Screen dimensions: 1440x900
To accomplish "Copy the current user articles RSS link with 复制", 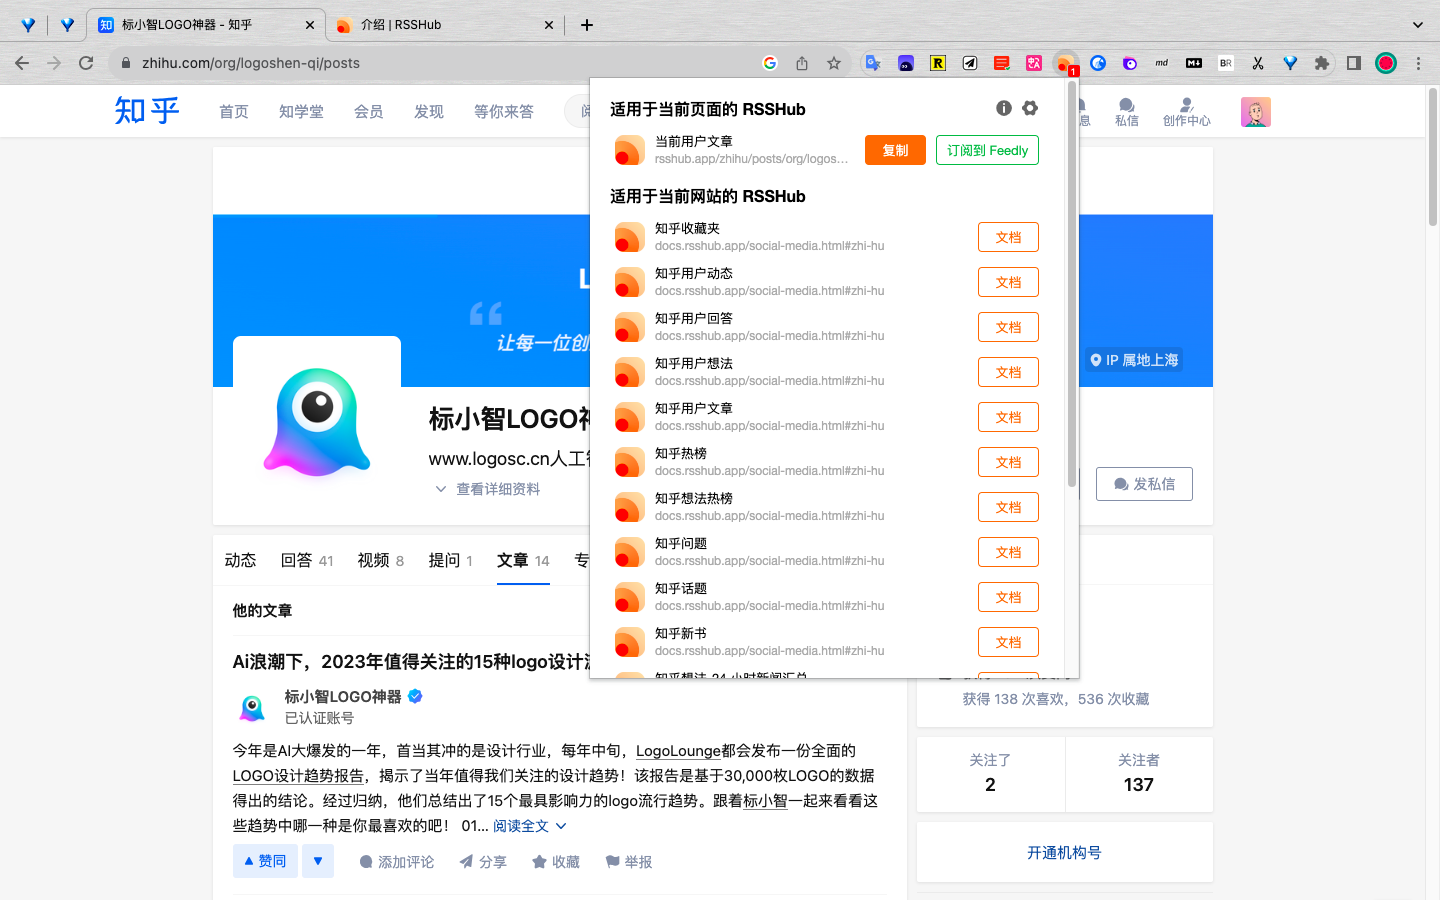I will tap(895, 150).
